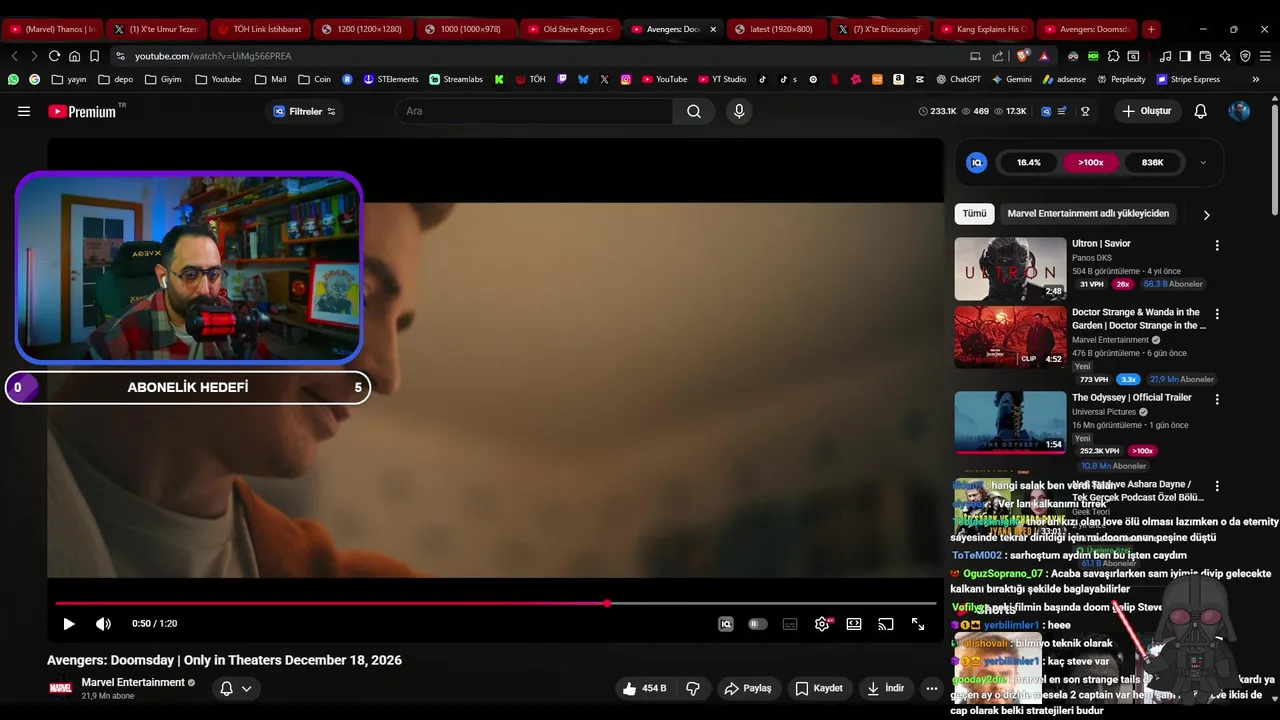The image size is (1280, 720).
Task: Click the 16.4% vidIQ stat pill
Action: (x=1029, y=162)
